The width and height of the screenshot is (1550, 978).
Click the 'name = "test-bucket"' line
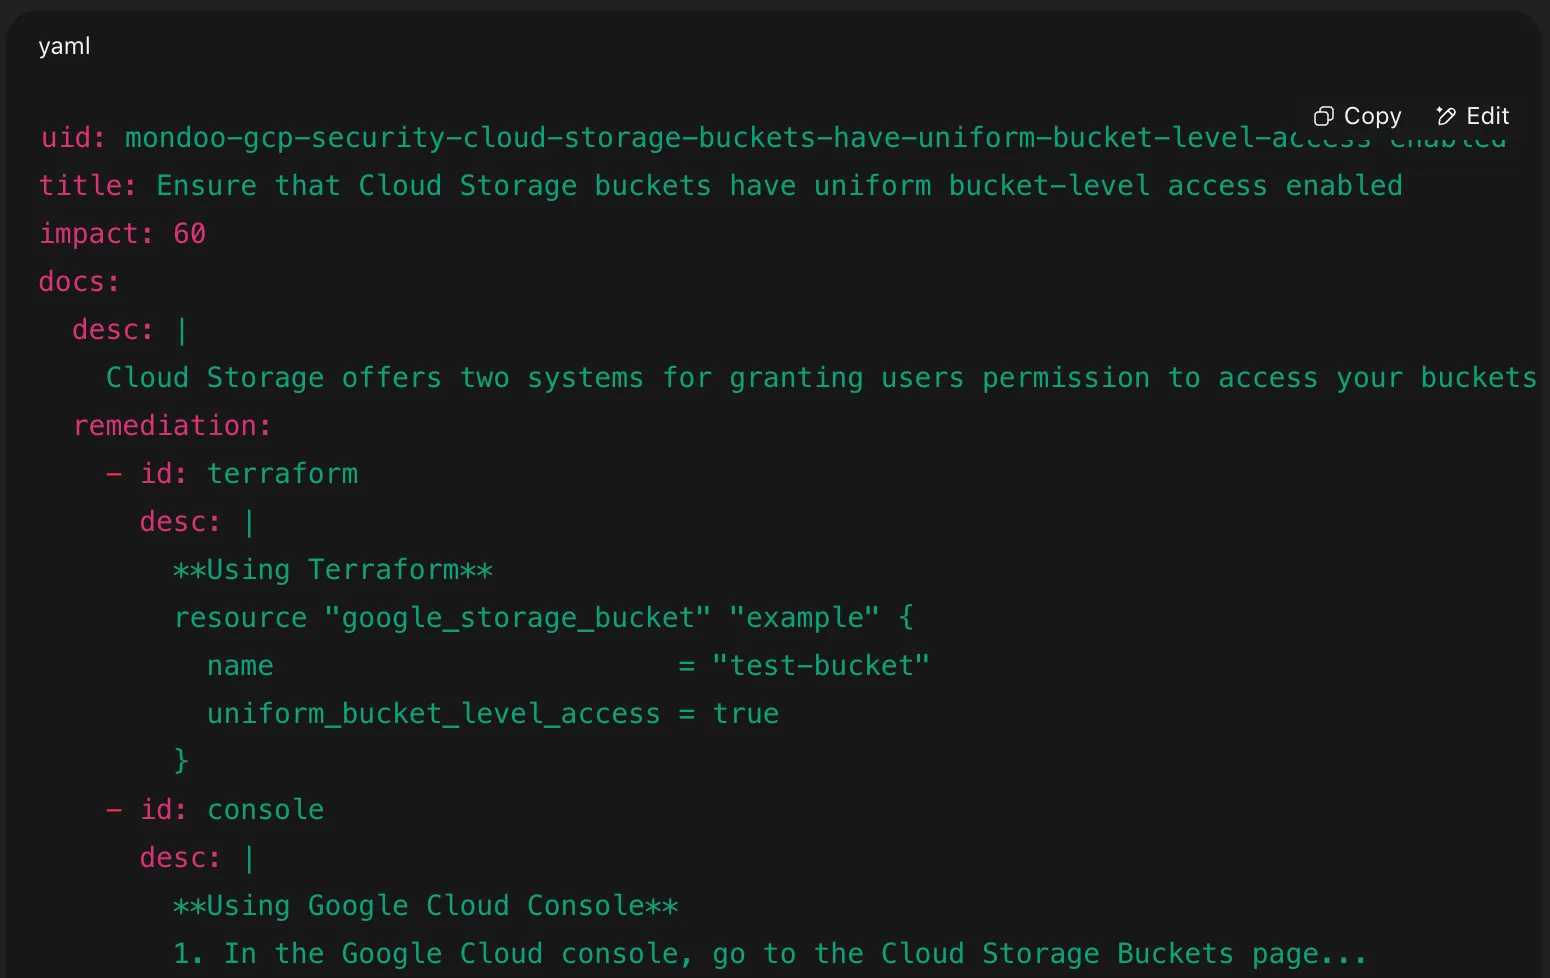[x=568, y=666]
